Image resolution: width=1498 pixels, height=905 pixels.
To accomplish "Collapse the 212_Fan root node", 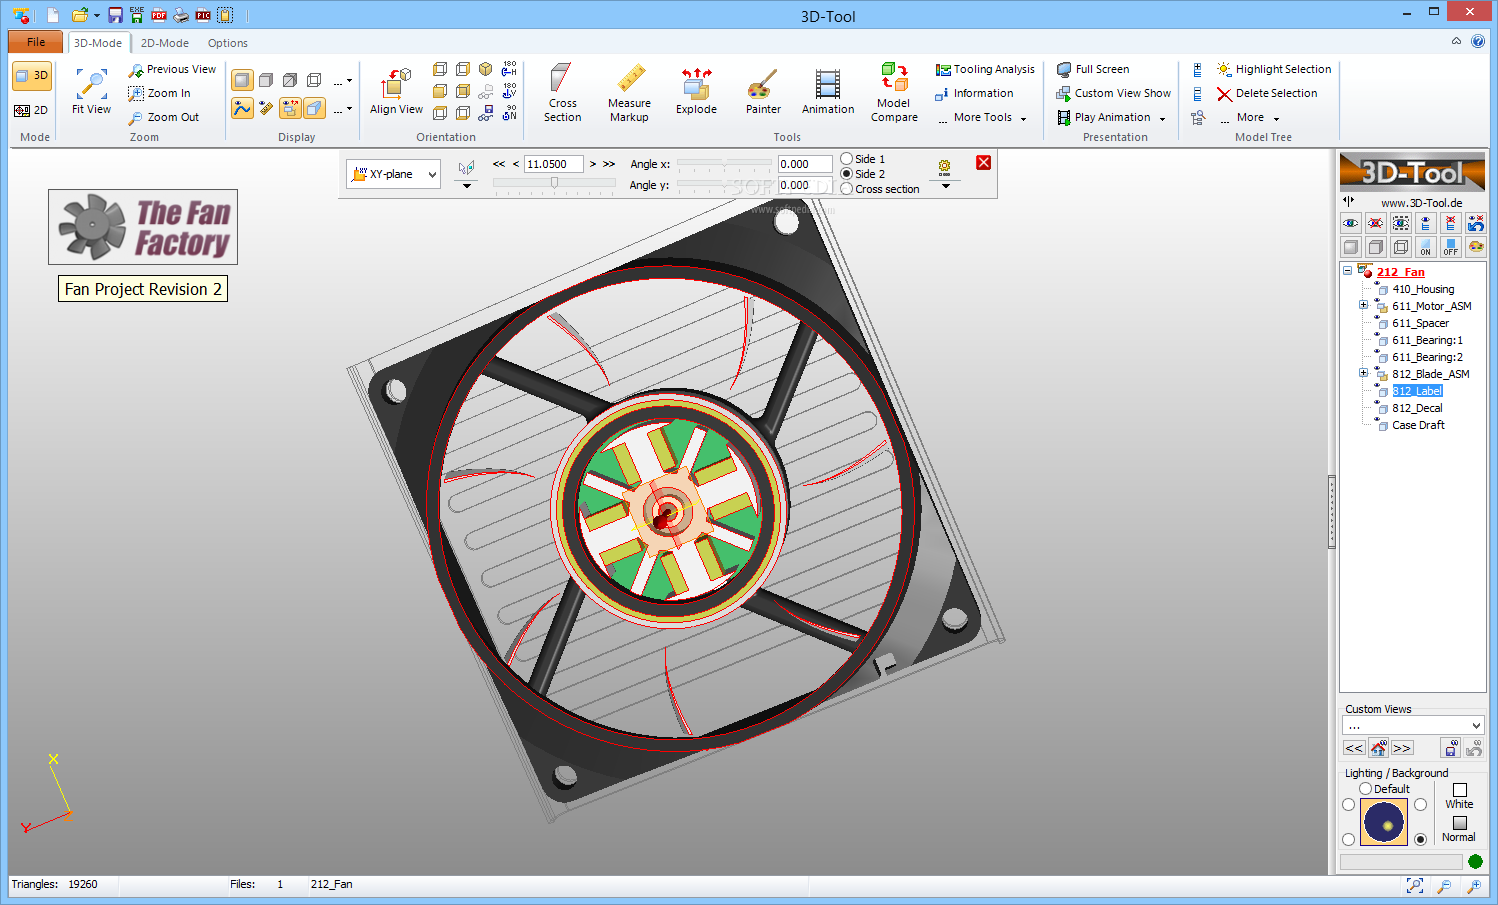I will coord(1347,271).
